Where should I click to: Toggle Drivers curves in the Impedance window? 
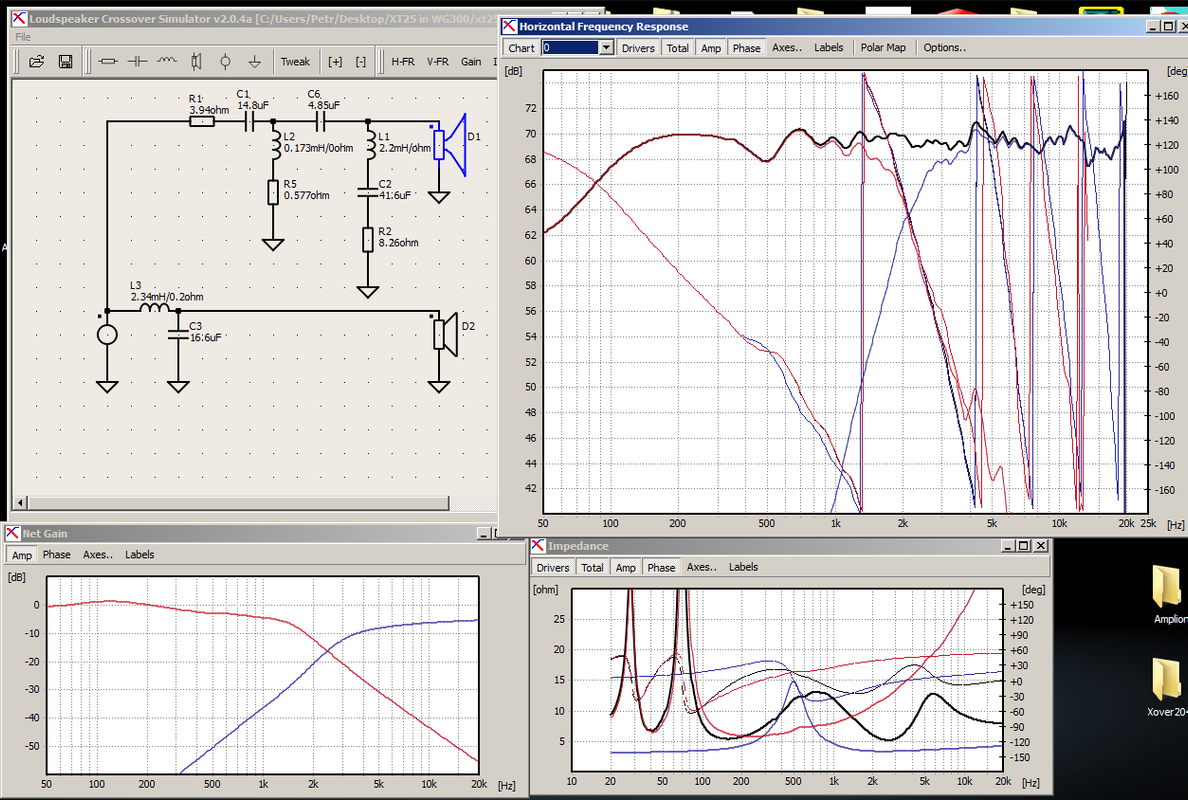[x=552, y=567]
